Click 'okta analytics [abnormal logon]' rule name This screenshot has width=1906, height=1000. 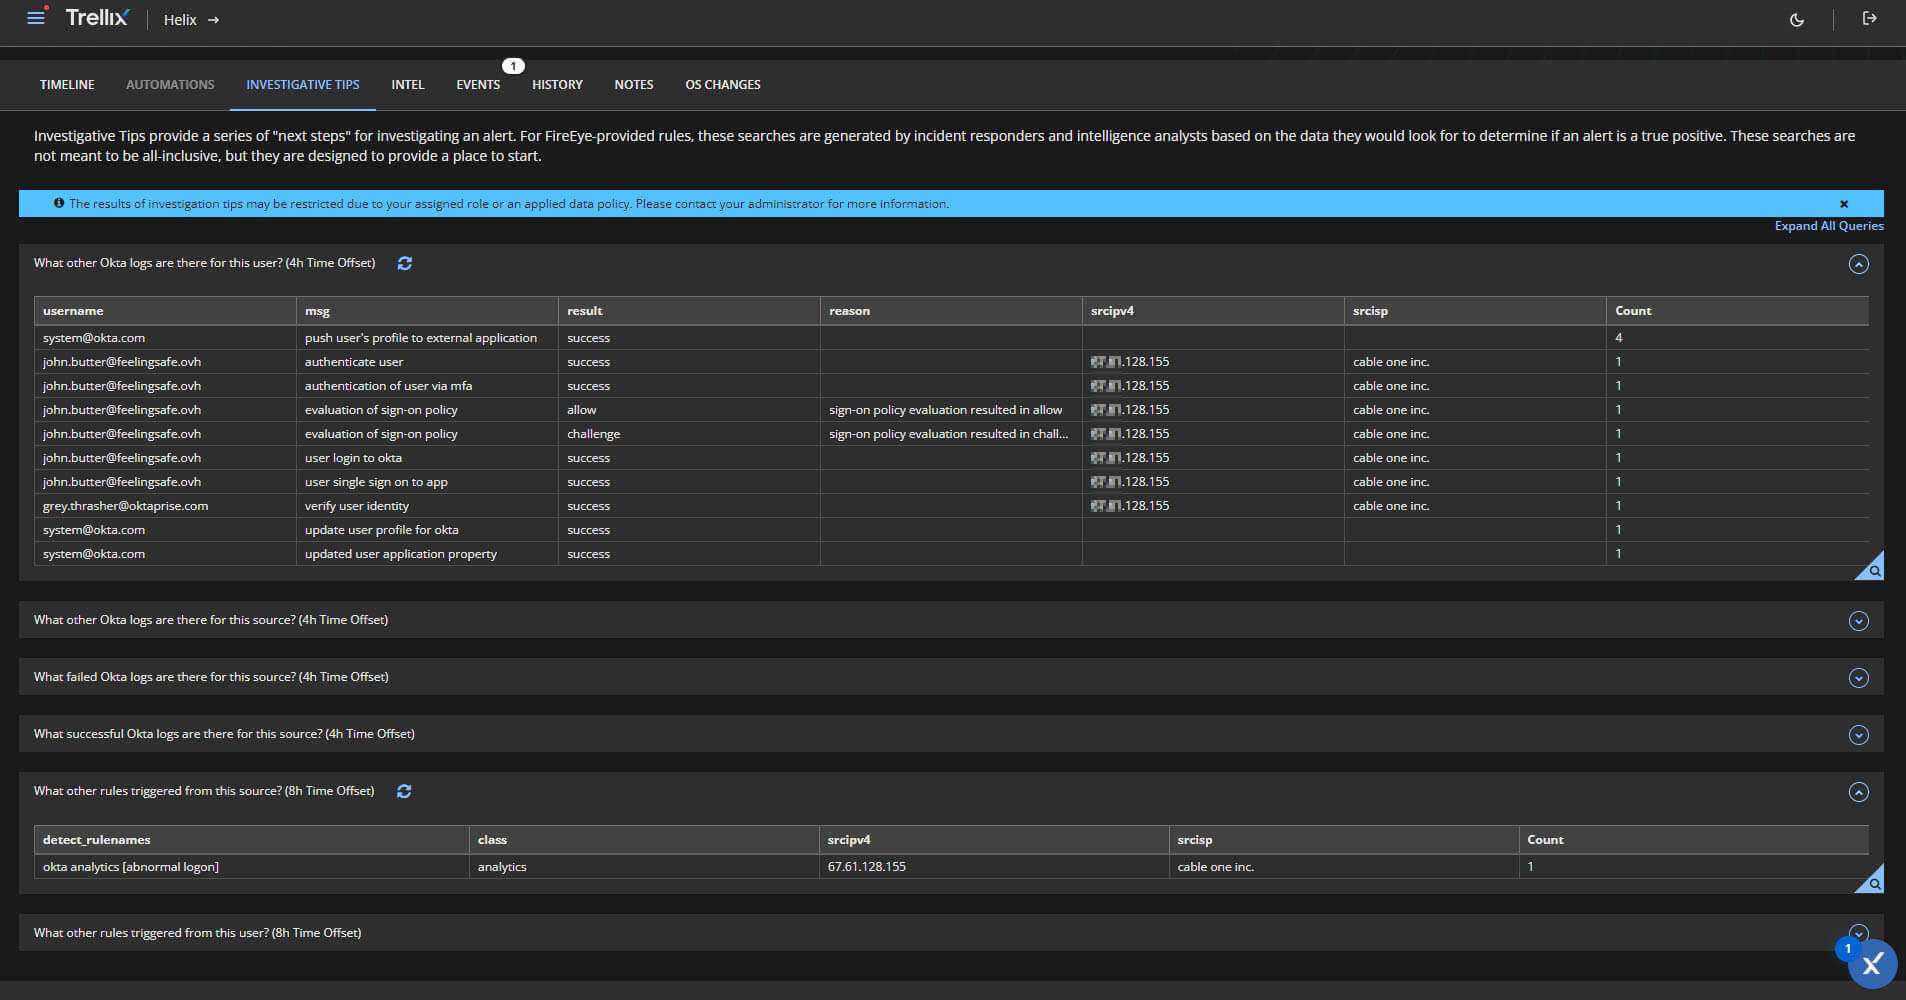(x=131, y=867)
